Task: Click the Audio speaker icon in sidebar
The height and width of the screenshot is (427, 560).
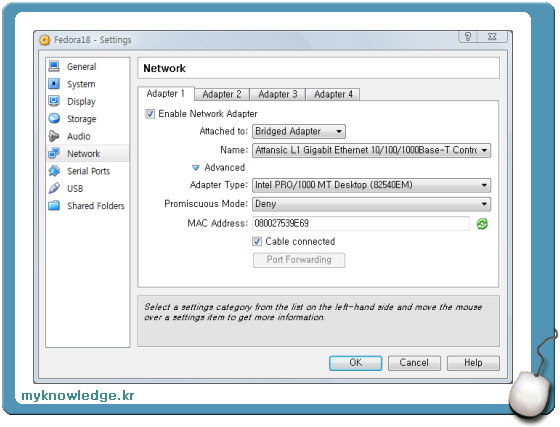Action: [54, 136]
